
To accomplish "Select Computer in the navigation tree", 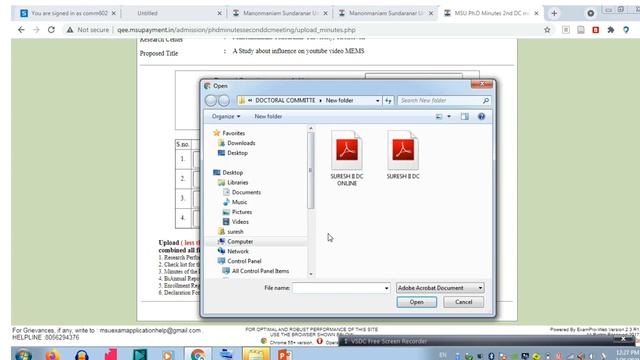I will pyautogui.click(x=240, y=242).
